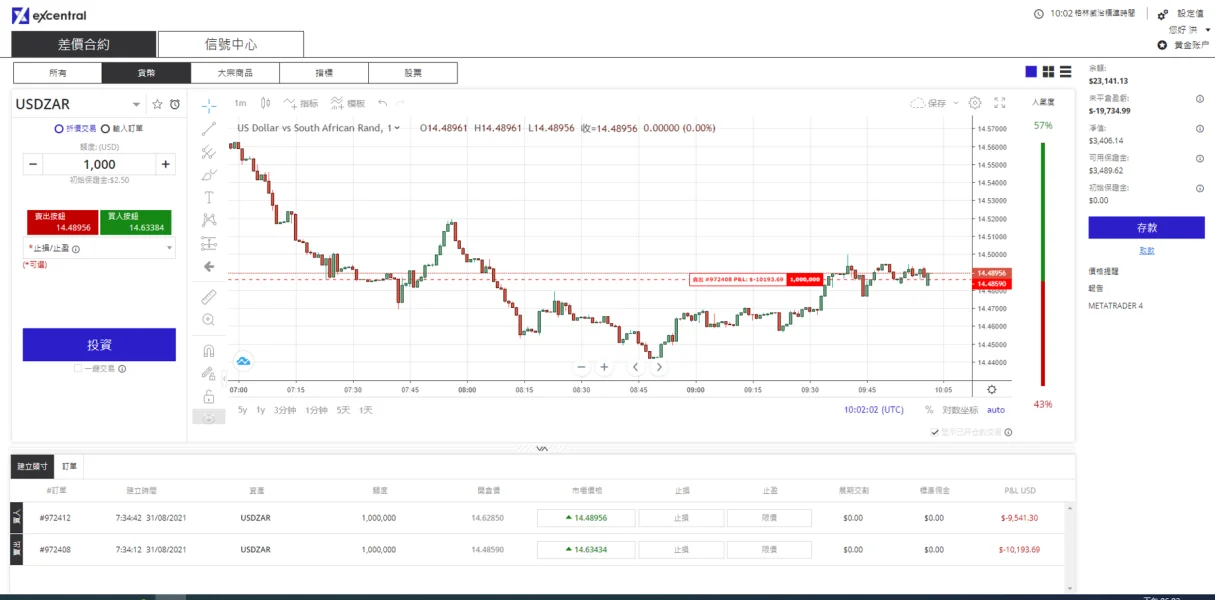
Task: Open the 股票 category tab
Action: 413,73
